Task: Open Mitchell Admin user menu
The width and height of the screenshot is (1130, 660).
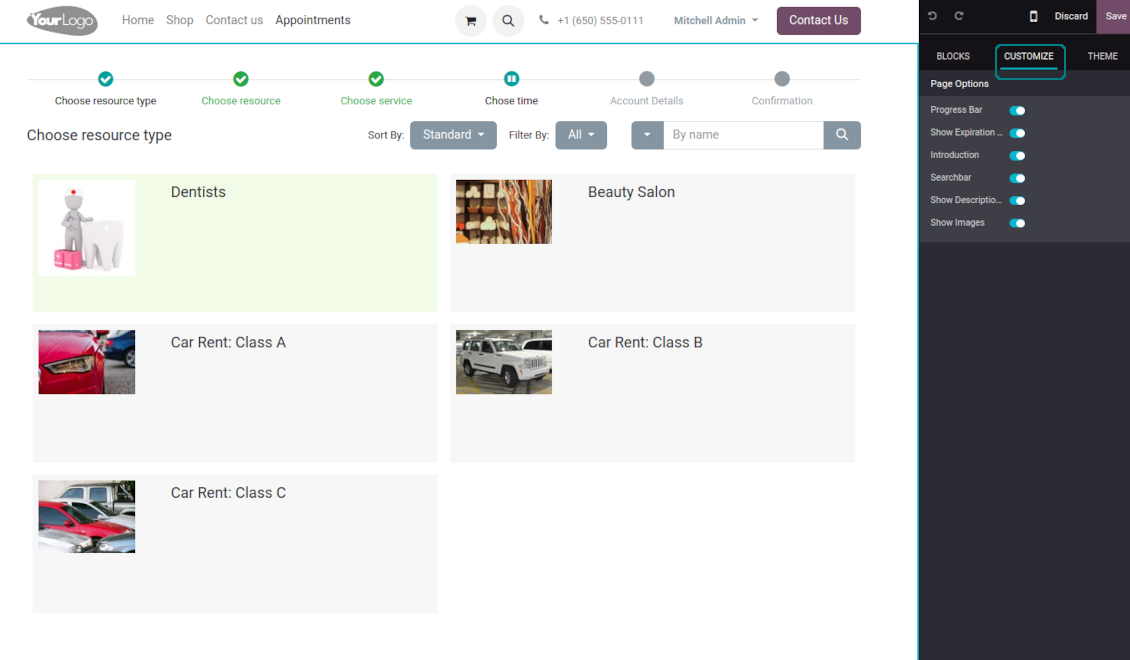Action: pos(715,21)
